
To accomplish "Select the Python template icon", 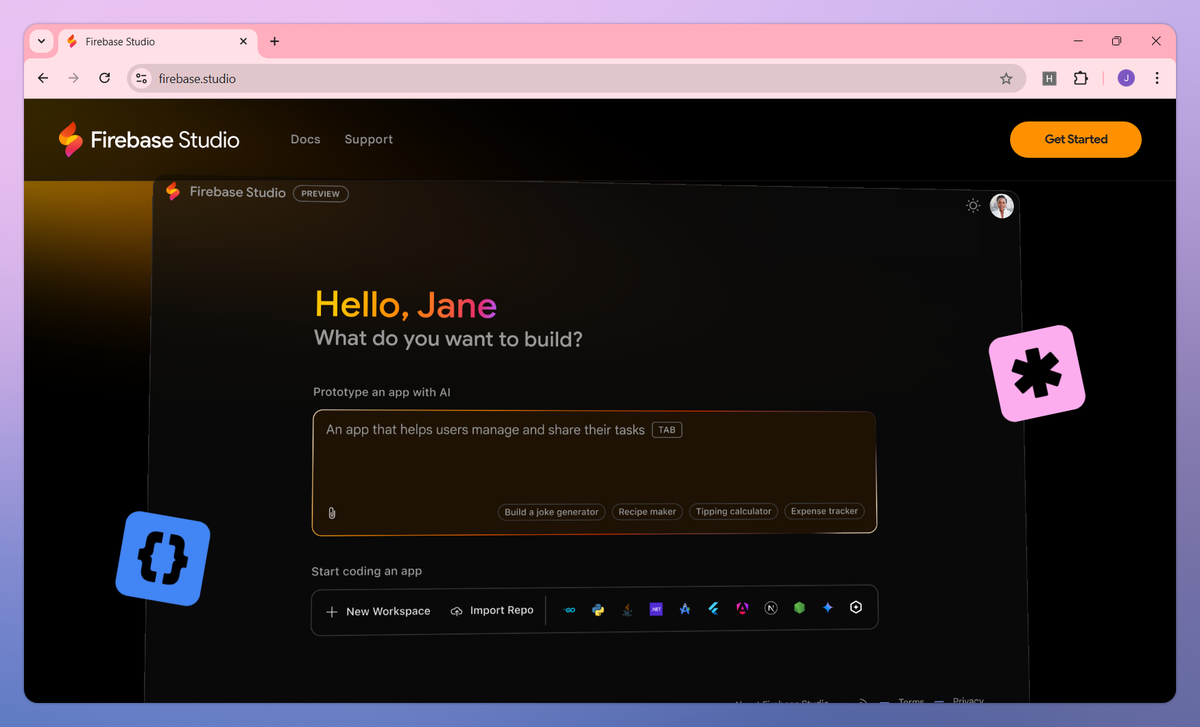I will tap(598, 608).
